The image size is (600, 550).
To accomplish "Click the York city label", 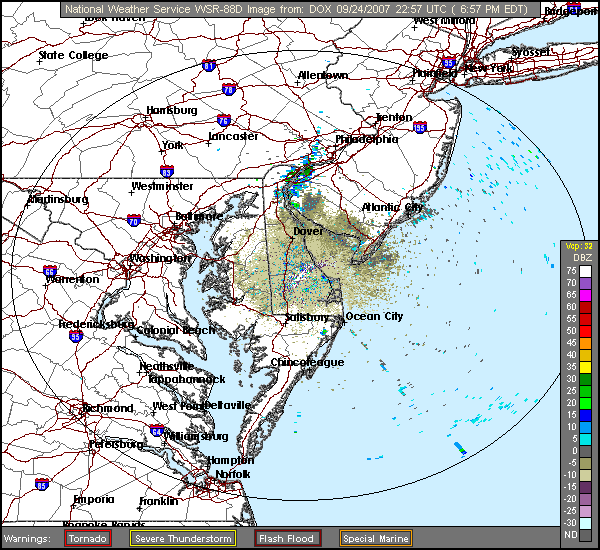I will pos(172,145).
